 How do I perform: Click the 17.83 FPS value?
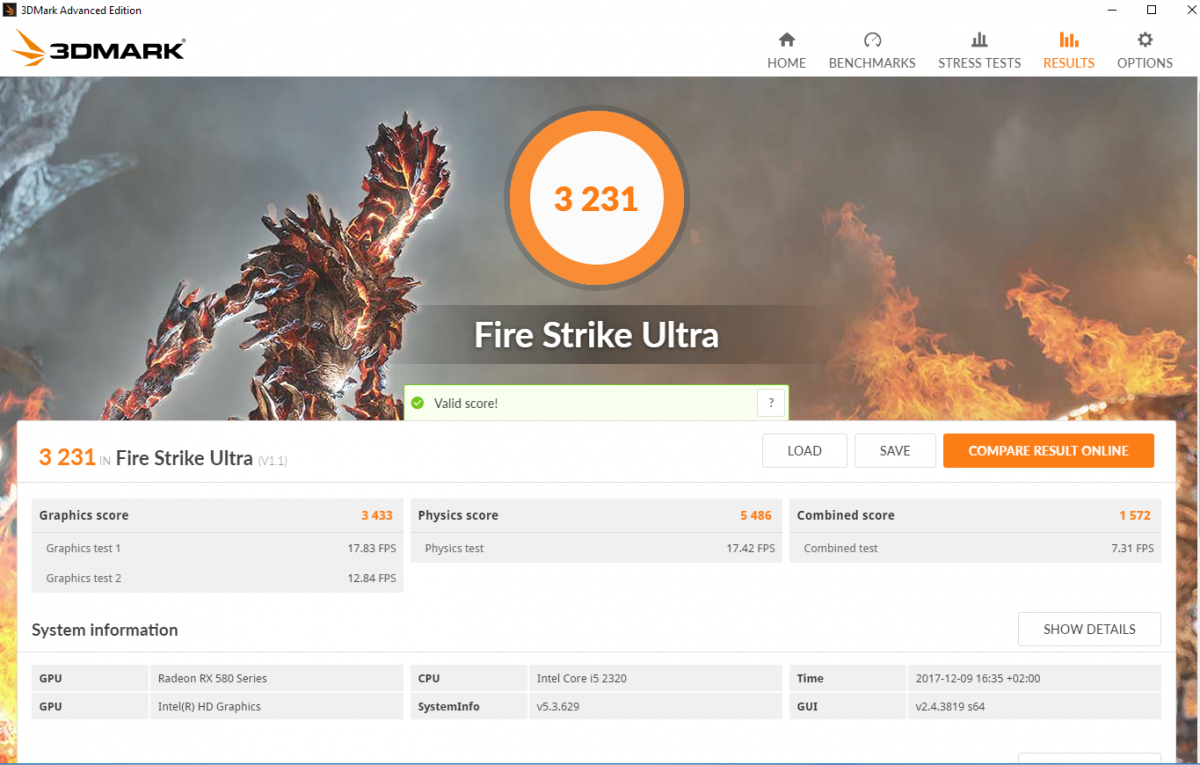pos(372,548)
